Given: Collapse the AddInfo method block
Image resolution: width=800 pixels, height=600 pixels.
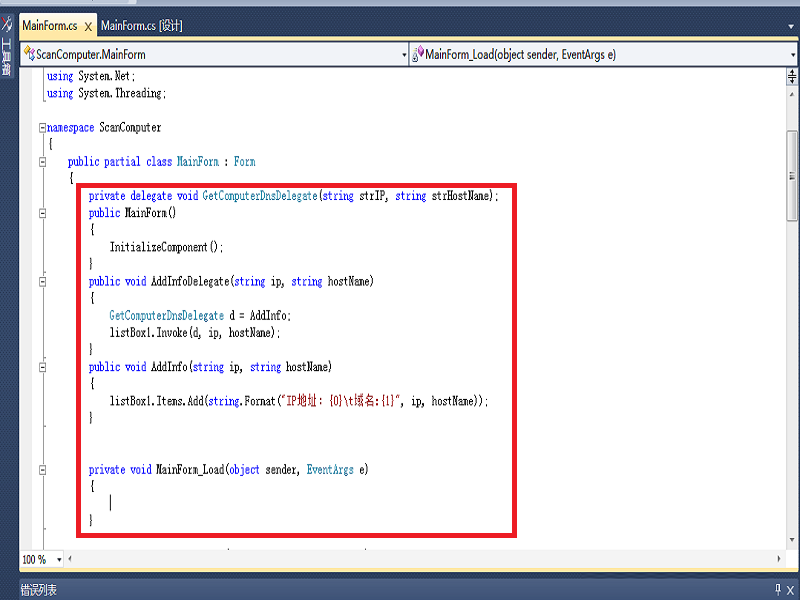Looking at the screenshot, I should click(43, 367).
